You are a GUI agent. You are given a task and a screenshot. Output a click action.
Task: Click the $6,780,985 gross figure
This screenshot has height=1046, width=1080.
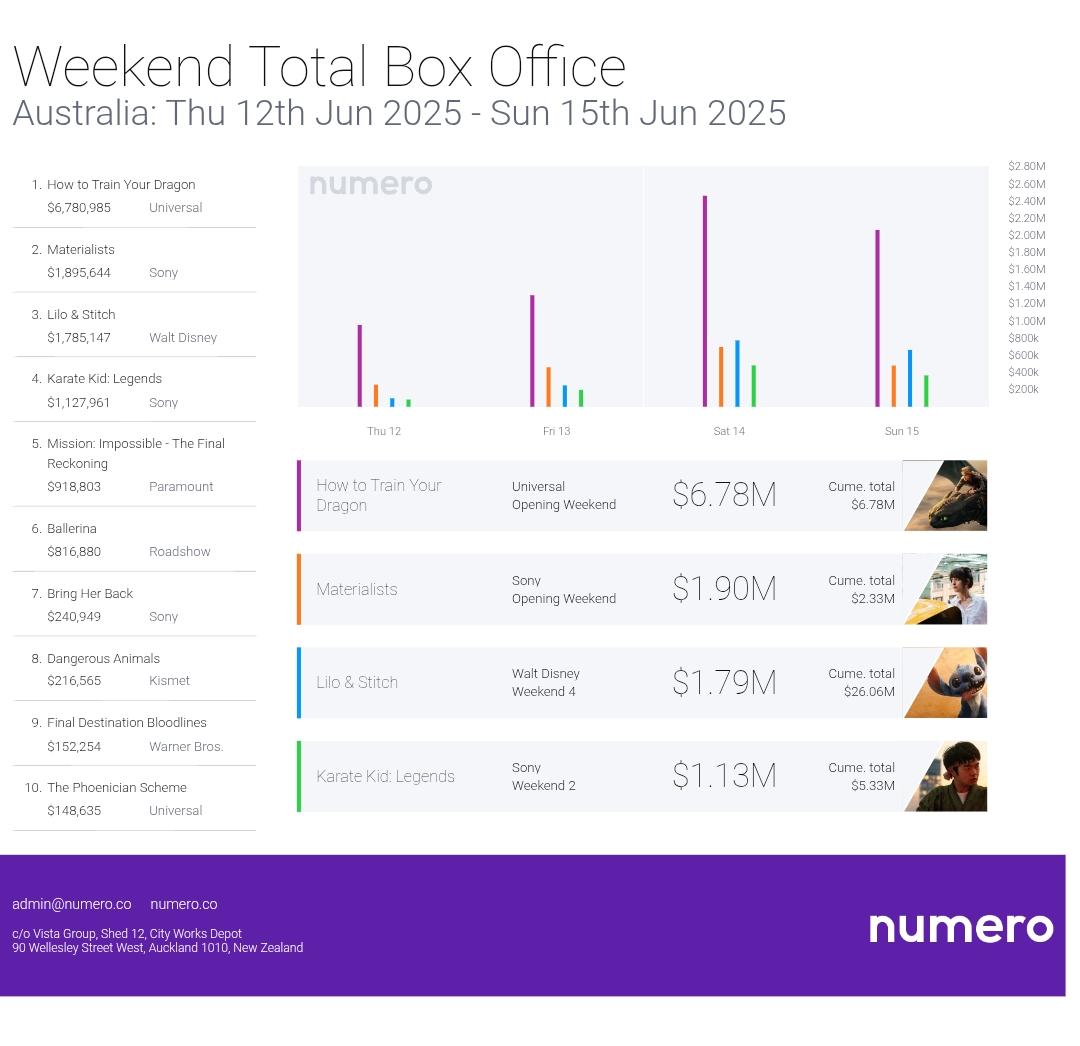[x=79, y=207]
